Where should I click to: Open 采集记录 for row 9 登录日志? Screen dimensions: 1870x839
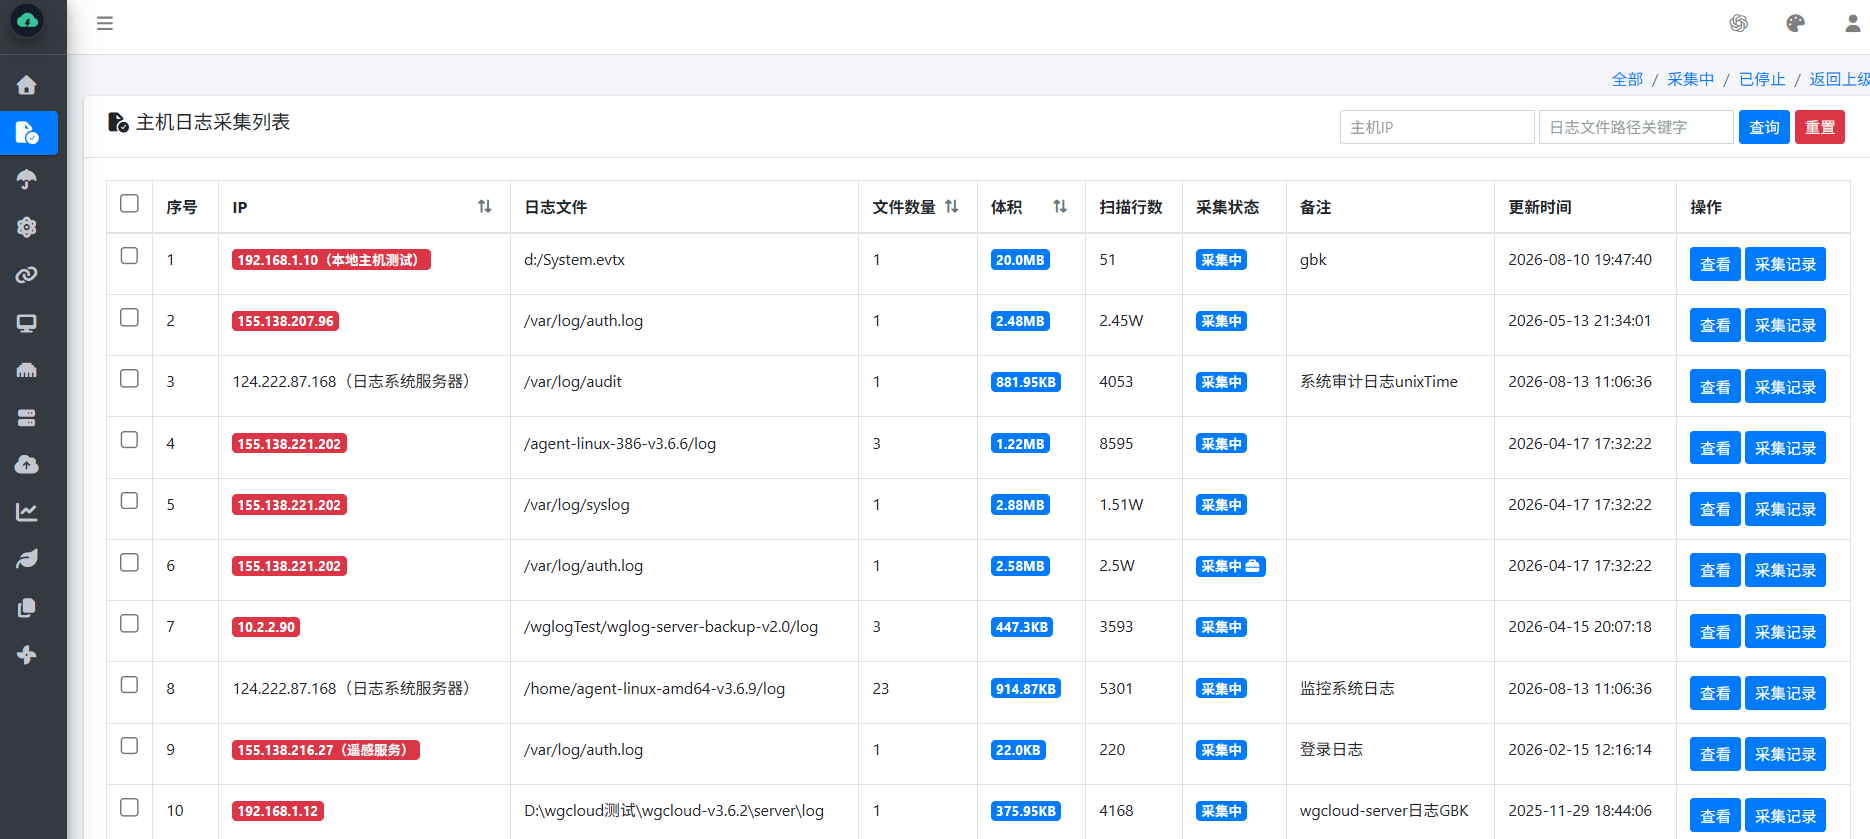pos(1785,754)
